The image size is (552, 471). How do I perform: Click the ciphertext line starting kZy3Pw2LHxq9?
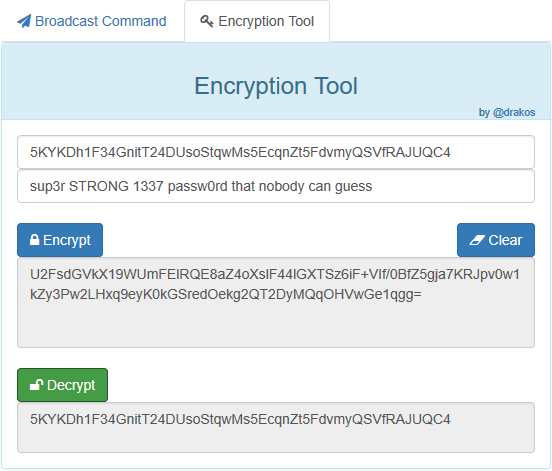pos(226,294)
